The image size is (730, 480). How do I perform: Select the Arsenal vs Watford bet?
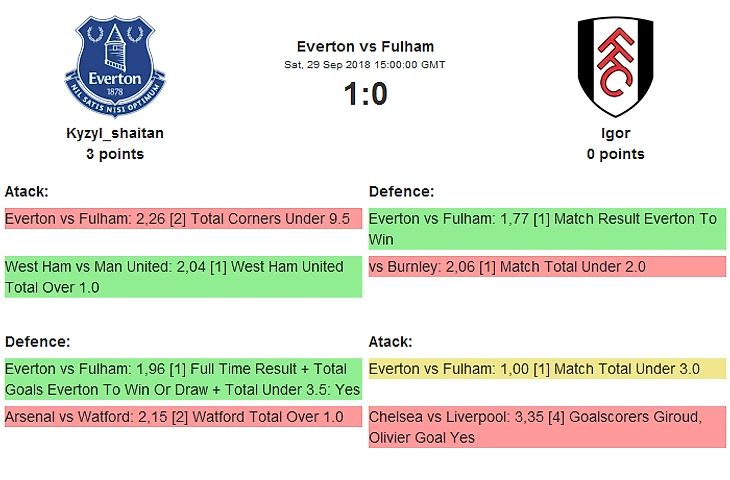(x=182, y=417)
